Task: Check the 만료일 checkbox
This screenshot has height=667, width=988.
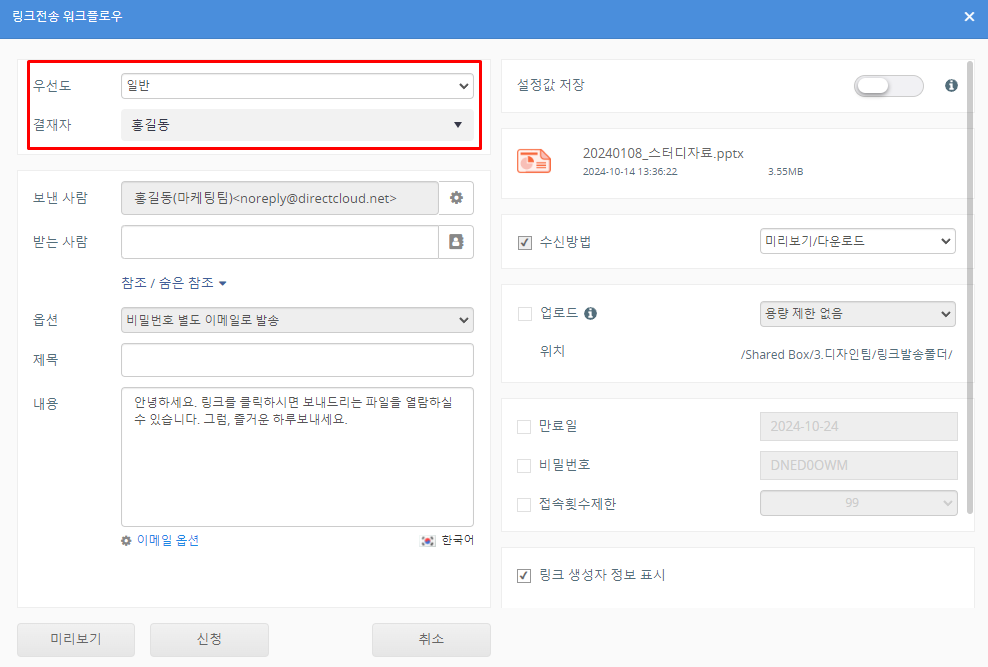Action: (x=525, y=427)
